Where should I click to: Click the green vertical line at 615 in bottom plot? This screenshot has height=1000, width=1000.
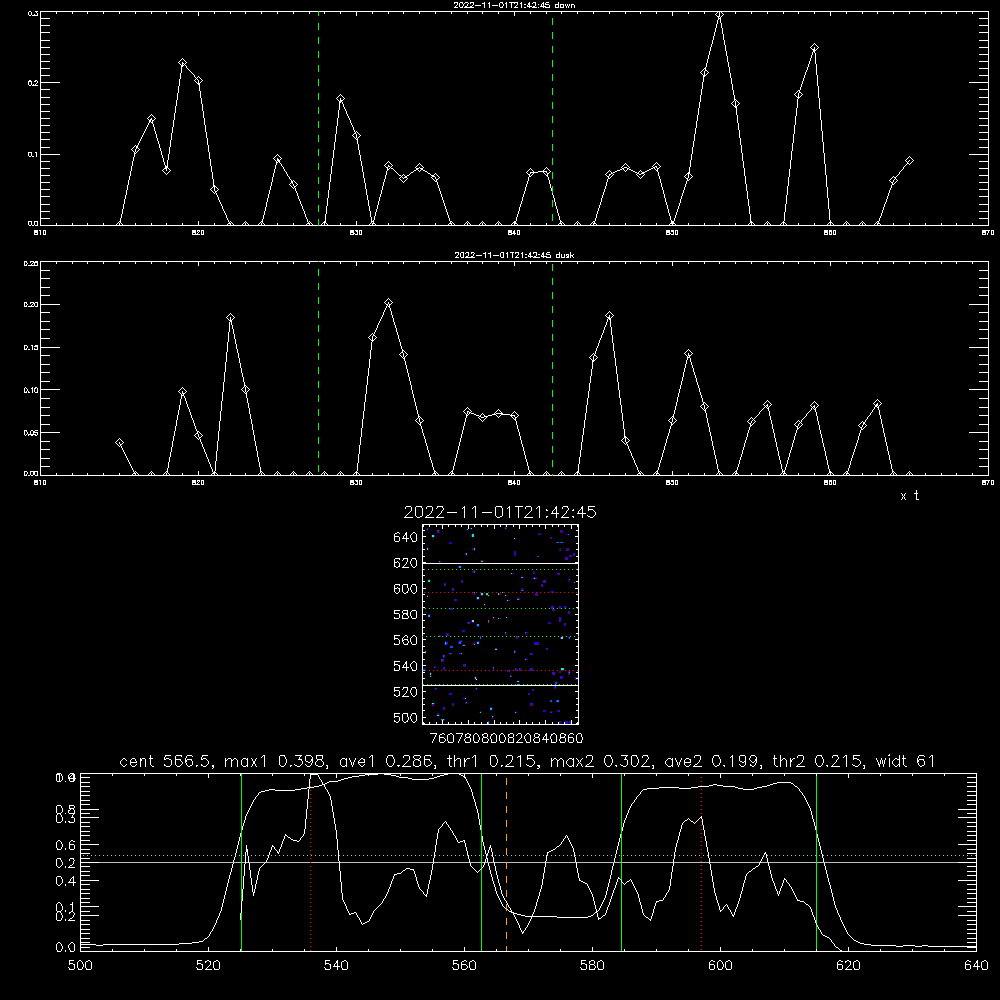pos(816,862)
